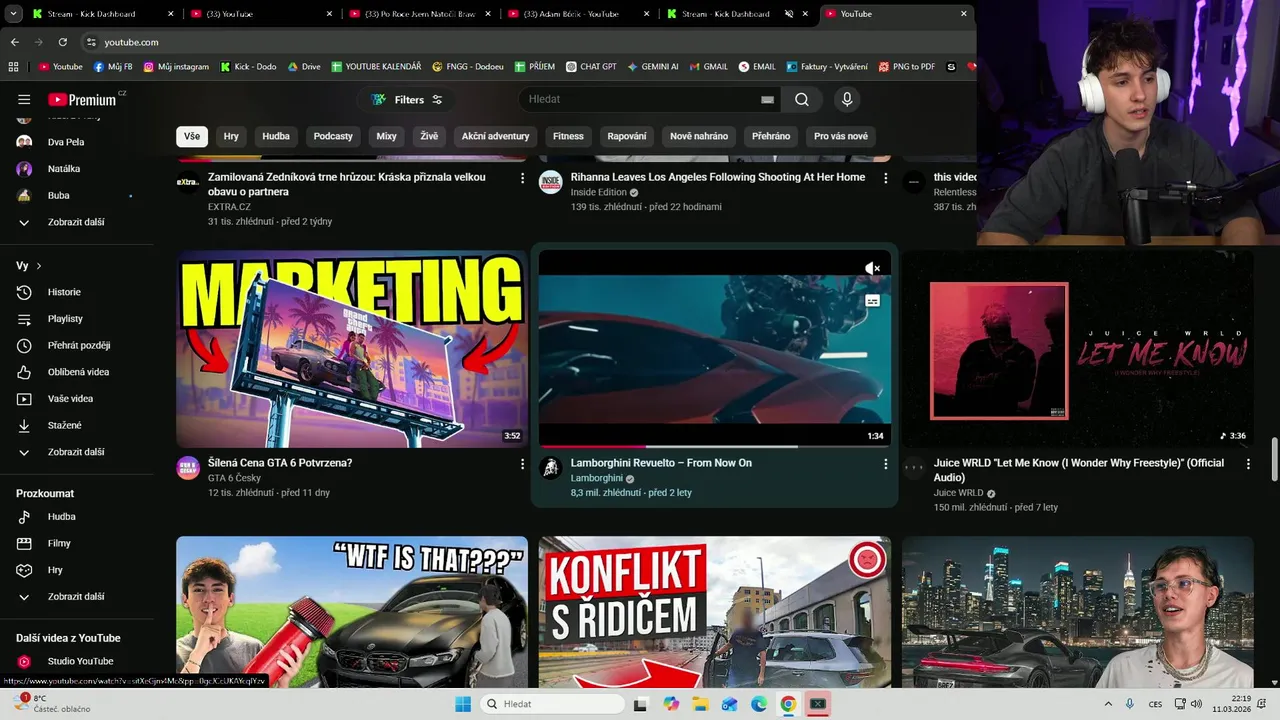Open the on-screen keyboard icon in search
The height and width of the screenshot is (720, 1280).
click(767, 99)
